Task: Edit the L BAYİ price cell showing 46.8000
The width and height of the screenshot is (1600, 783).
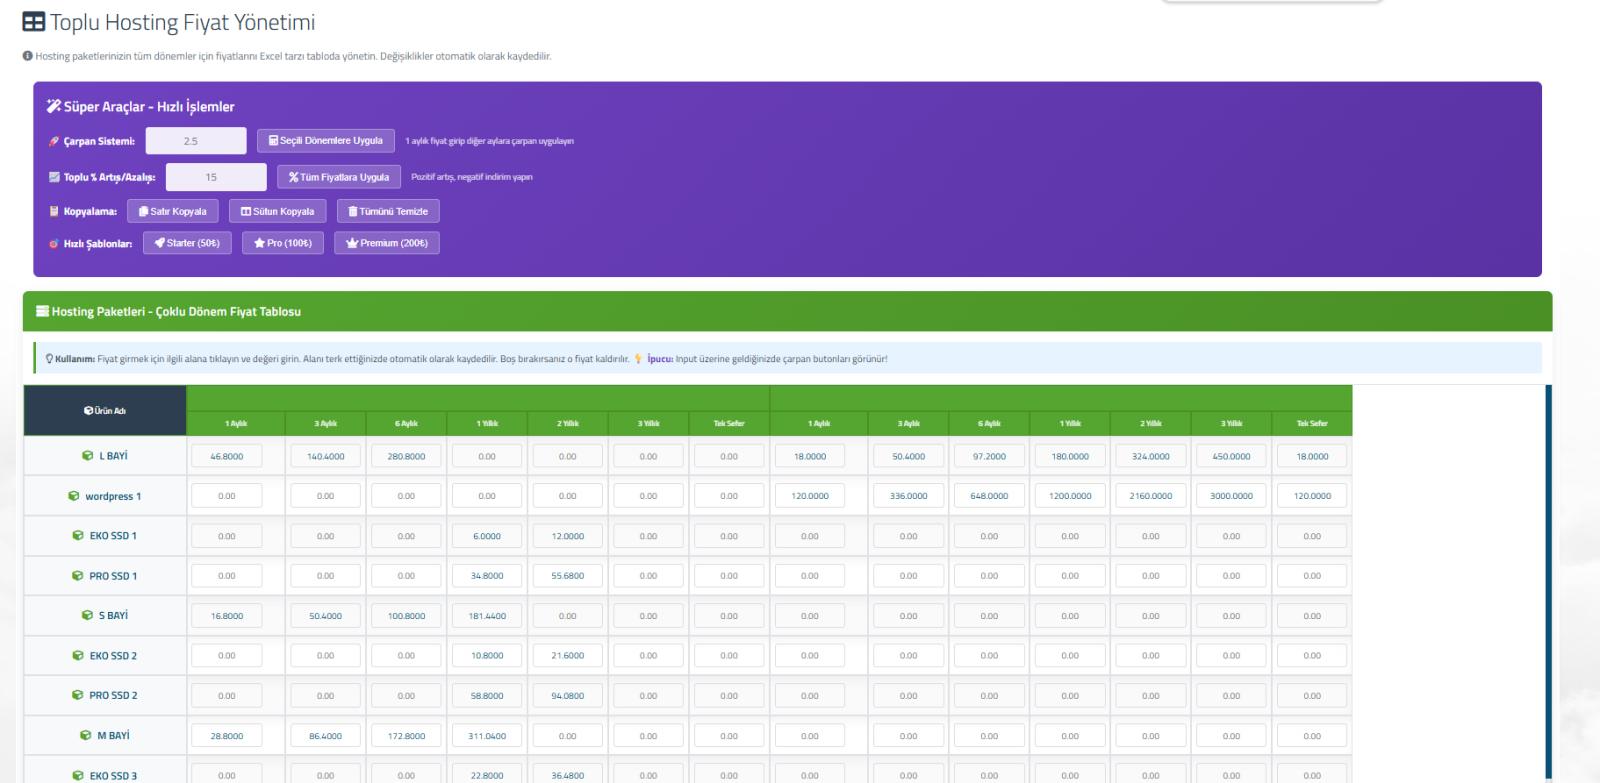Action: click(x=227, y=456)
